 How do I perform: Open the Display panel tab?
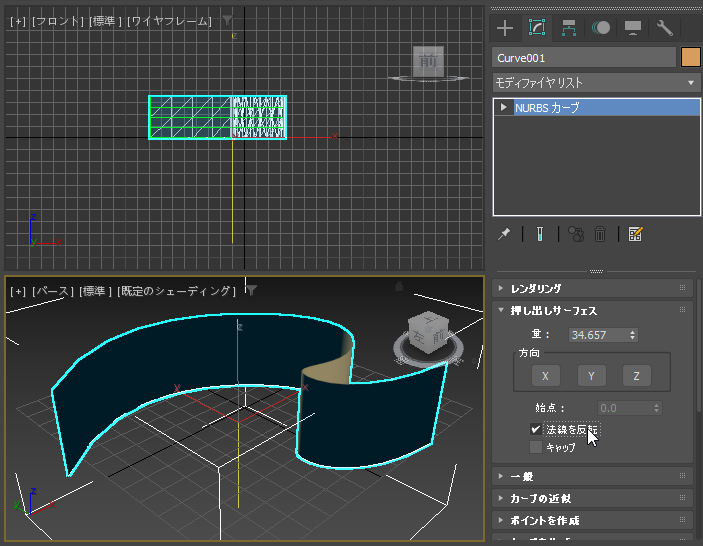pos(633,28)
